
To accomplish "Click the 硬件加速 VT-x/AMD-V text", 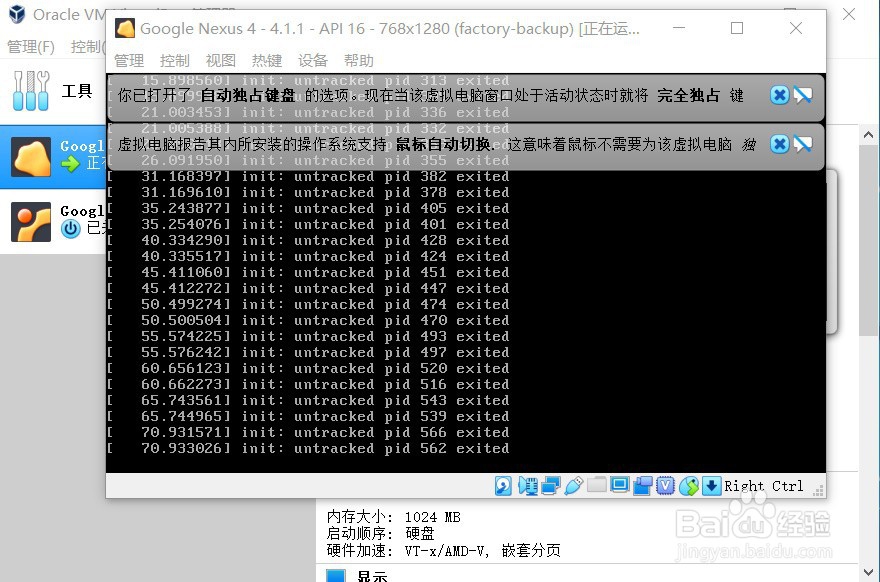I will [443, 551].
